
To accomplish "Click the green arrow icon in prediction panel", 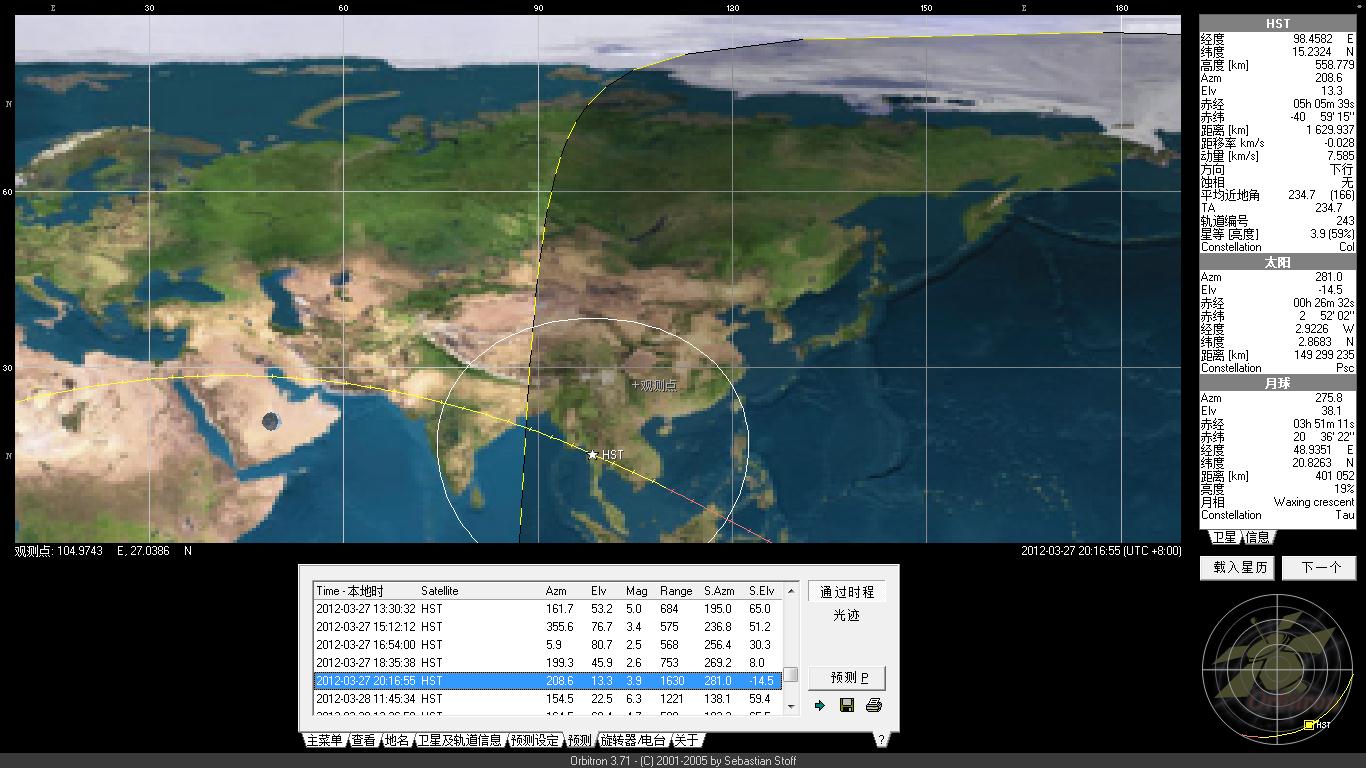I will point(820,706).
